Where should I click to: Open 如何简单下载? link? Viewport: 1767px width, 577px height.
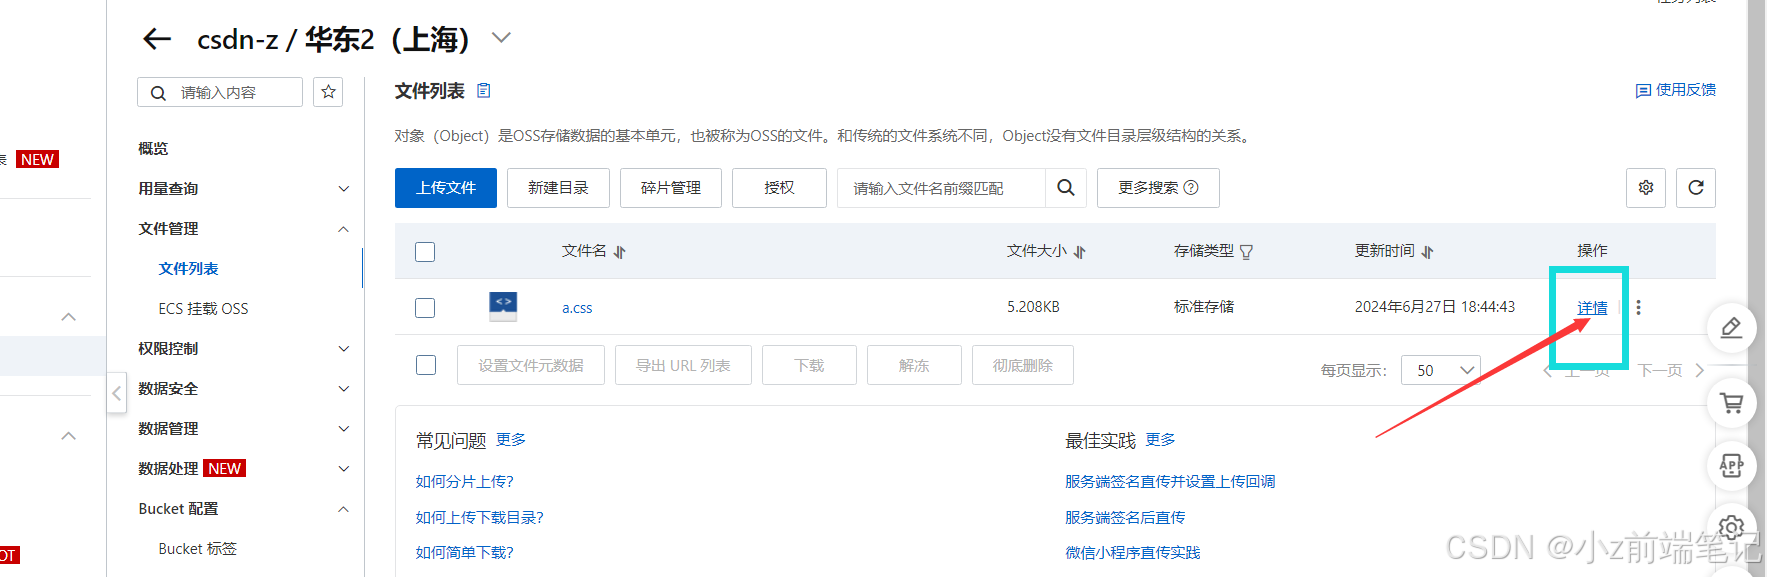point(464,553)
